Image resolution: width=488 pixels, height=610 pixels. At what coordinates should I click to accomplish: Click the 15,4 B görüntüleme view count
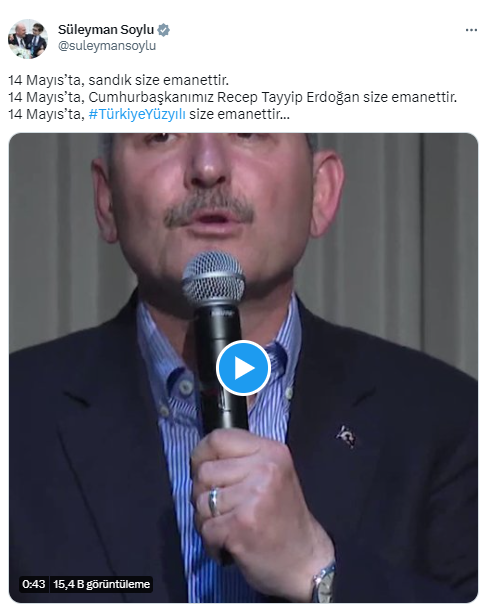tap(102, 584)
